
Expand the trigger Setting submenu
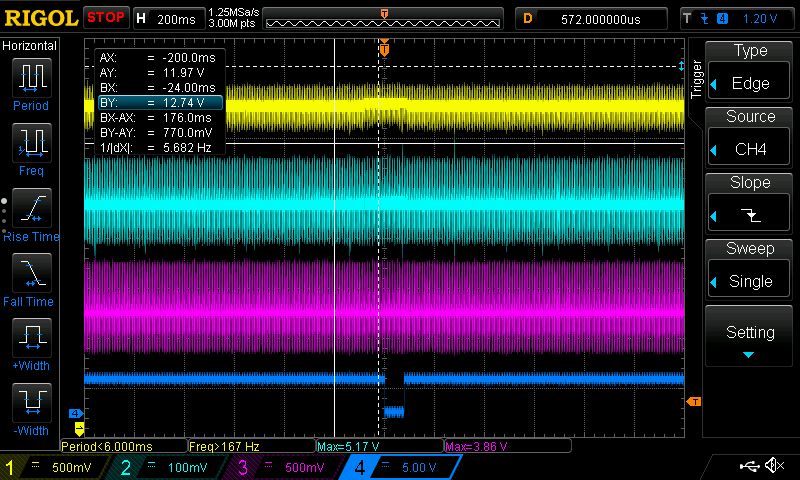point(749,336)
